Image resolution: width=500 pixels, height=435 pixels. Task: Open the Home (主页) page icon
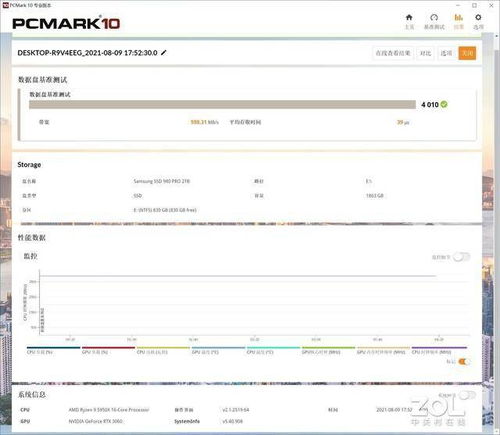pyautogui.click(x=409, y=18)
